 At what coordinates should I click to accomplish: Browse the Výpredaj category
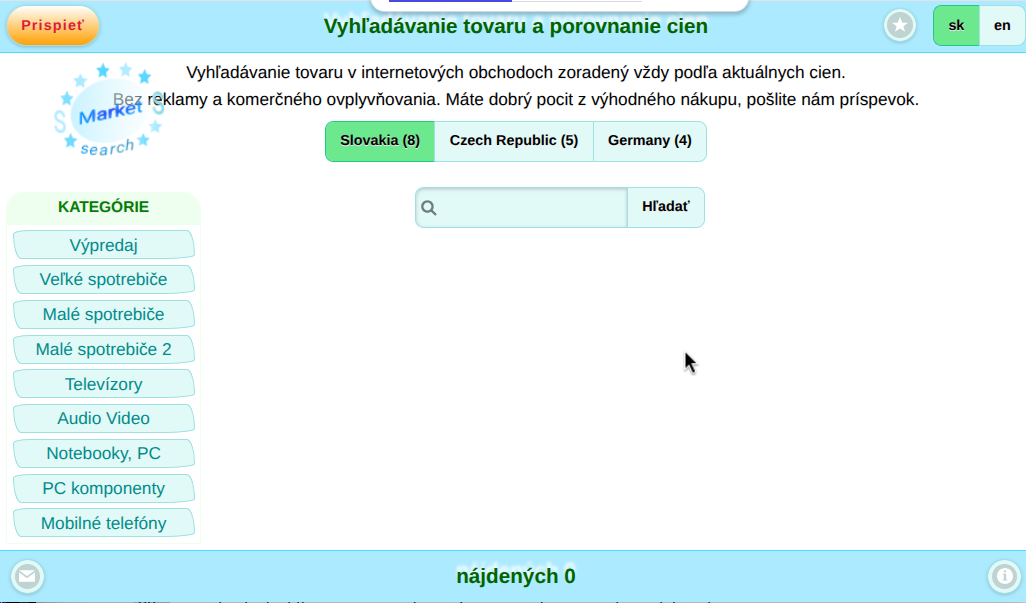coord(104,244)
